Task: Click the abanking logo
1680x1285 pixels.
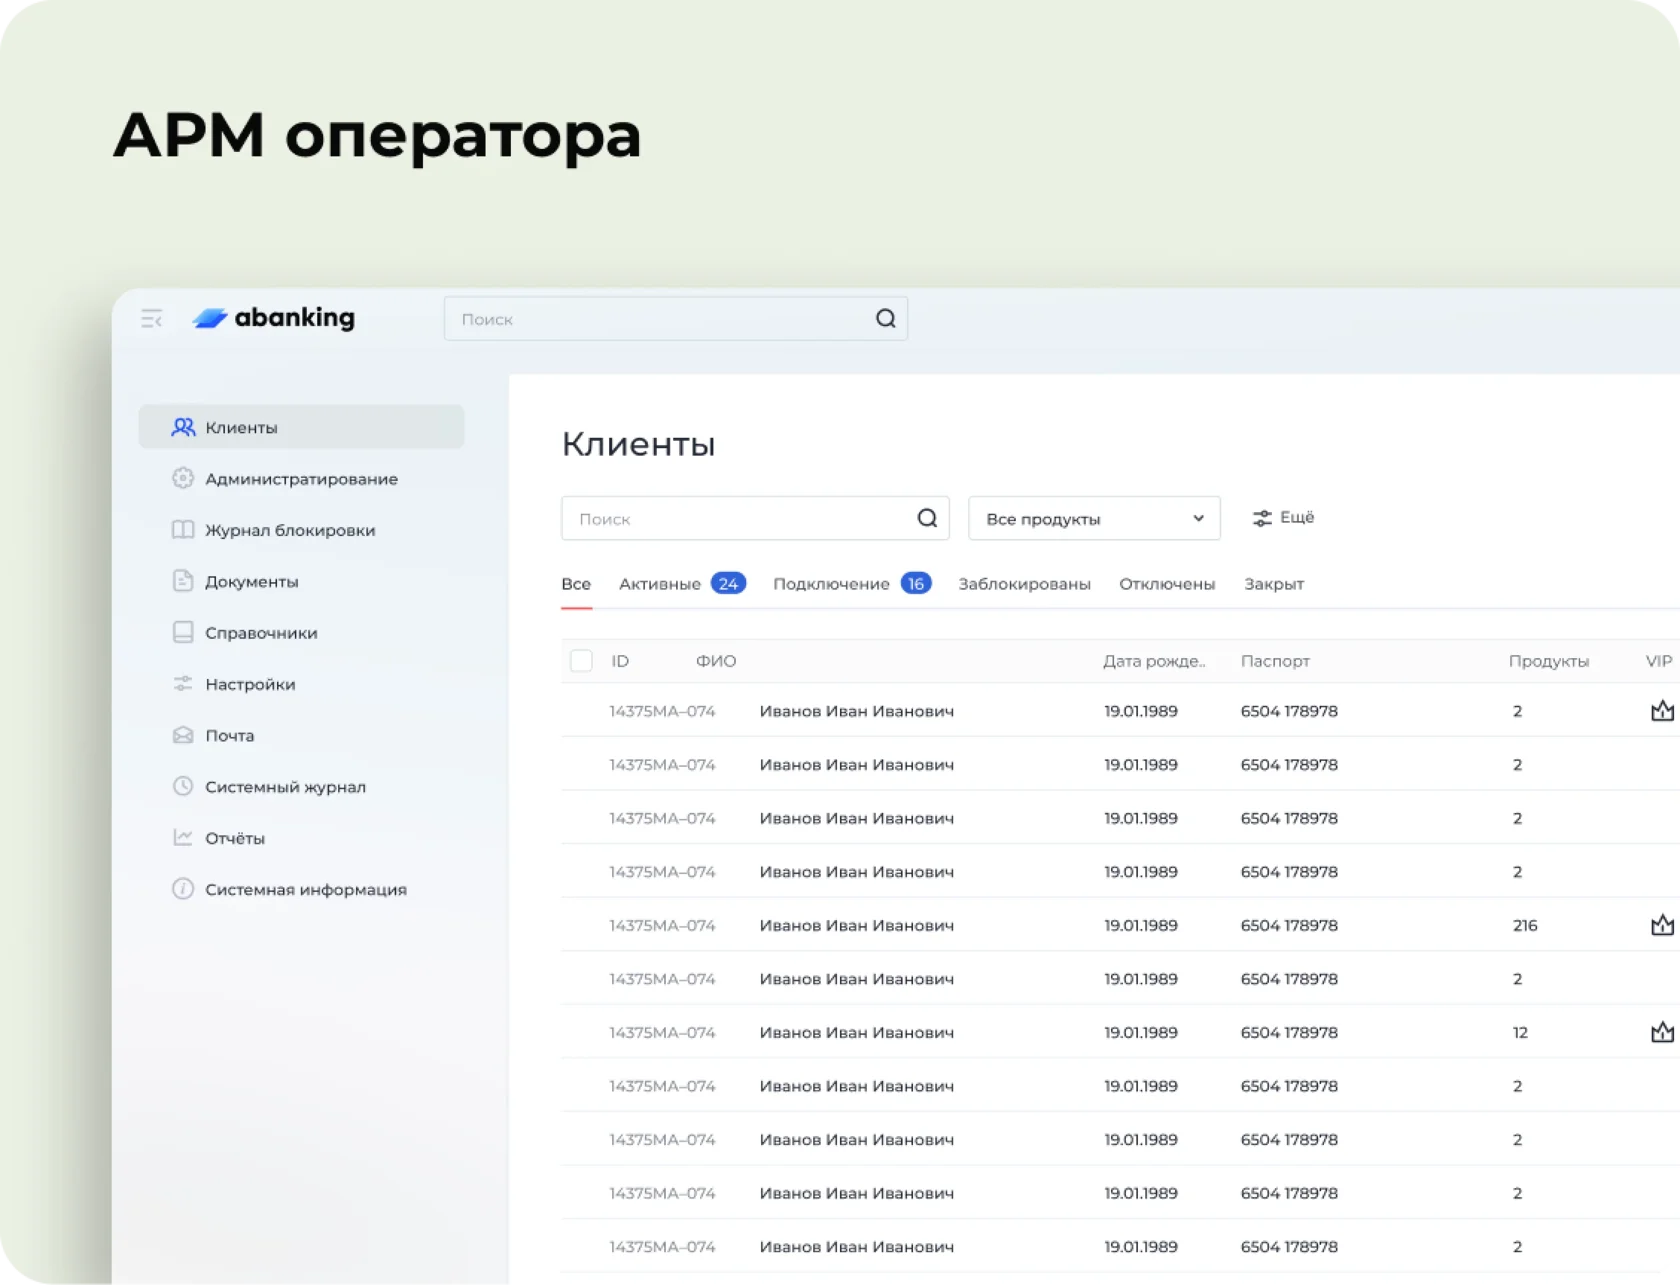Action: coord(274,318)
